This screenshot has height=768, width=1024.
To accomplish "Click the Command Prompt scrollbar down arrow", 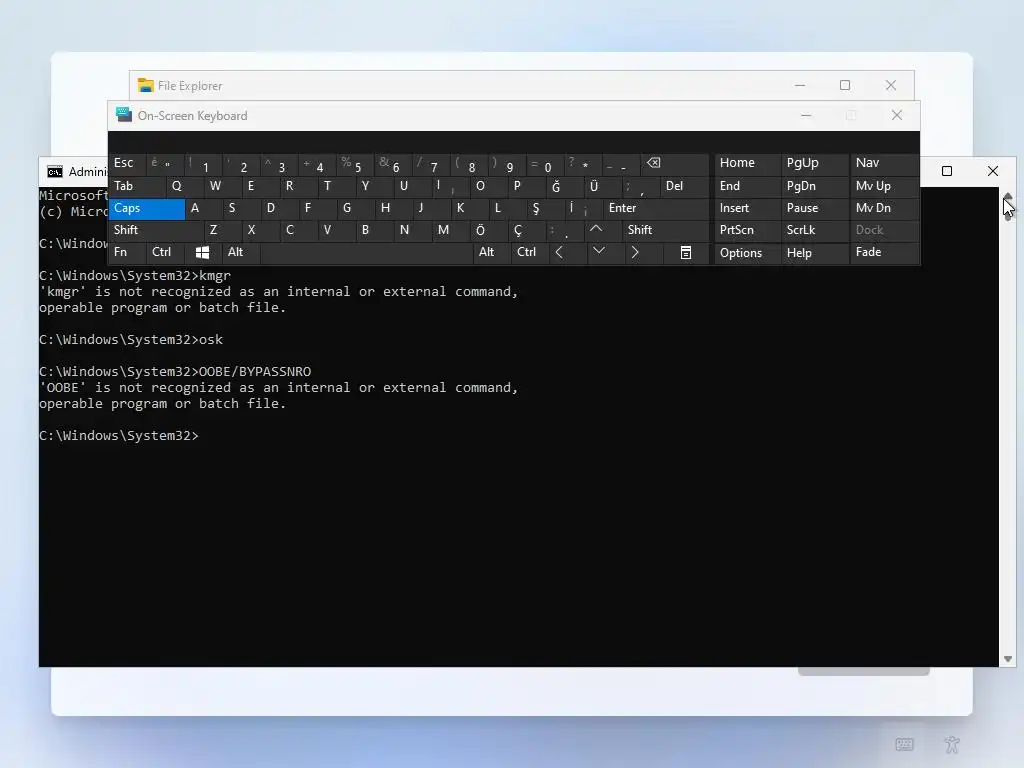I will click(1008, 659).
